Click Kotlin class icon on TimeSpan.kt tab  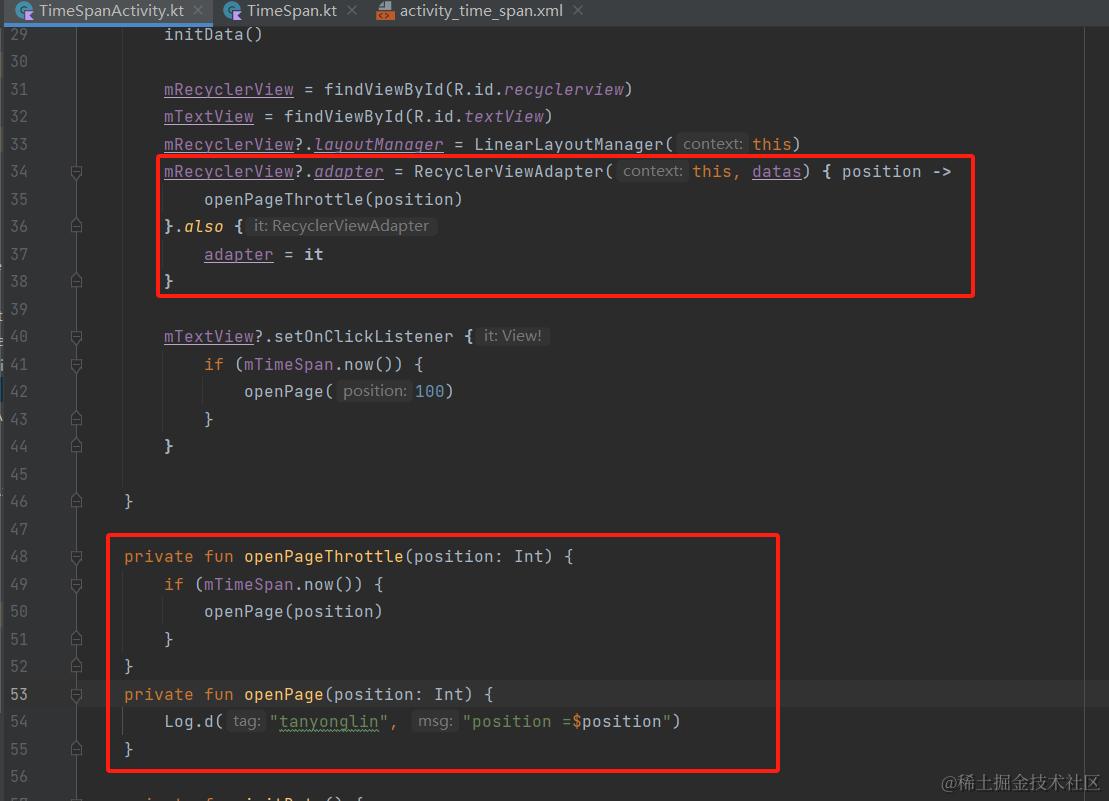coord(232,11)
